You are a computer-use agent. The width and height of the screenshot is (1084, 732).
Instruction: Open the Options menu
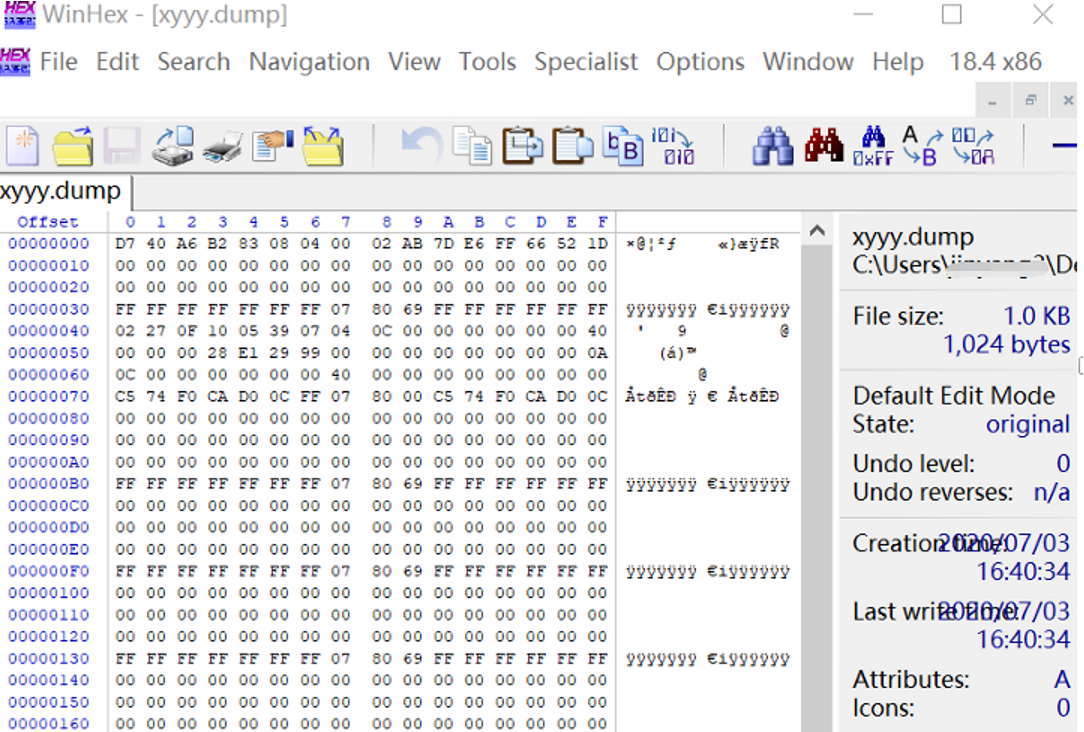(x=700, y=62)
